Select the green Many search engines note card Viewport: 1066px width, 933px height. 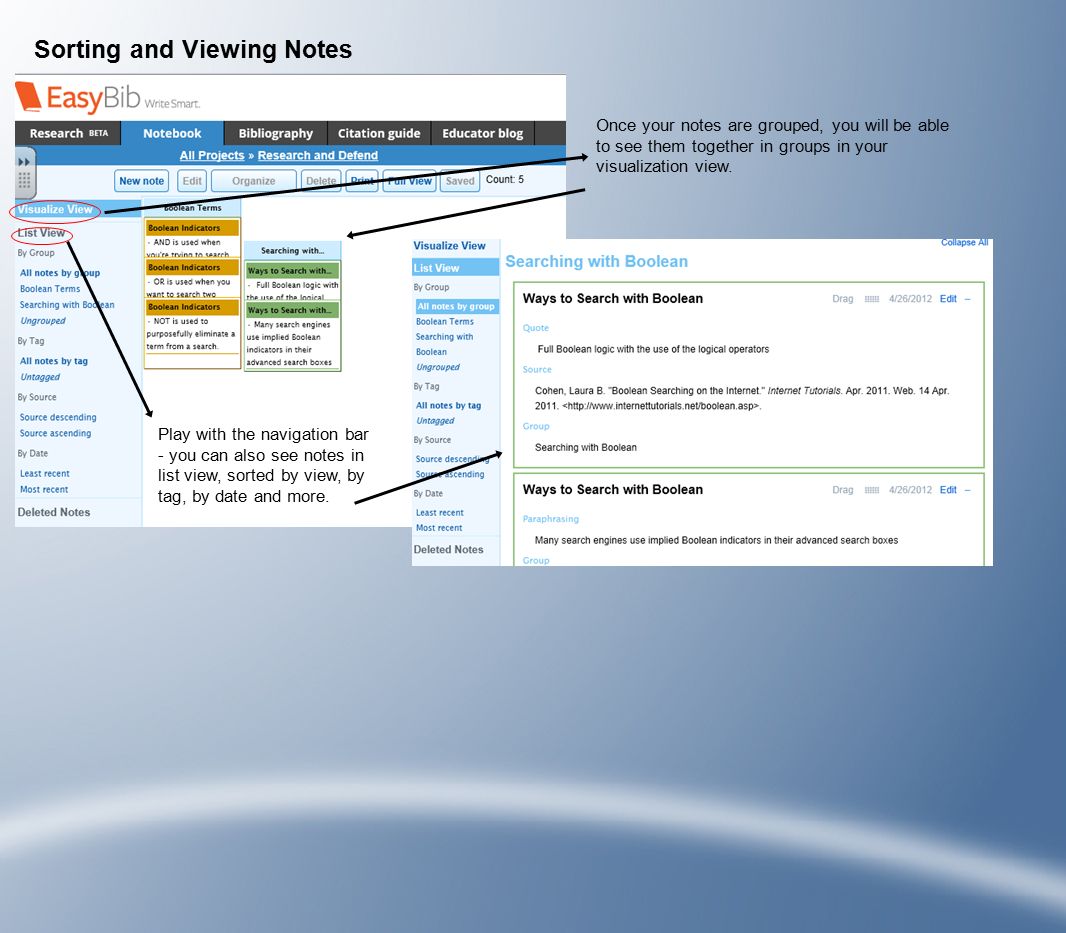click(292, 336)
